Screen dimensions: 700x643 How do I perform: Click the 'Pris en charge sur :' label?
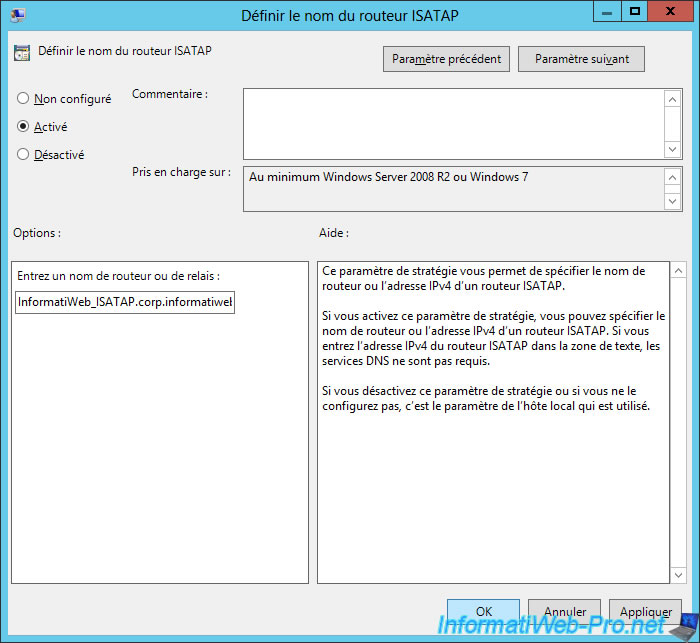tap(182, 172)
